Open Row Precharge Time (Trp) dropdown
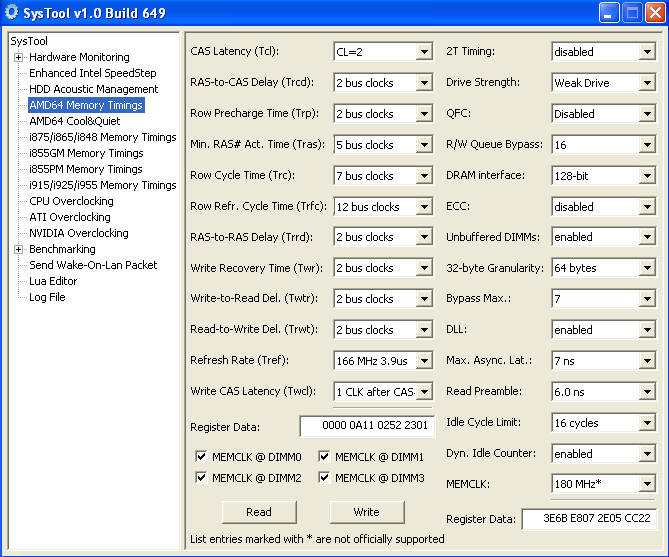Viewport: 669px width, 557px height. 383,114
